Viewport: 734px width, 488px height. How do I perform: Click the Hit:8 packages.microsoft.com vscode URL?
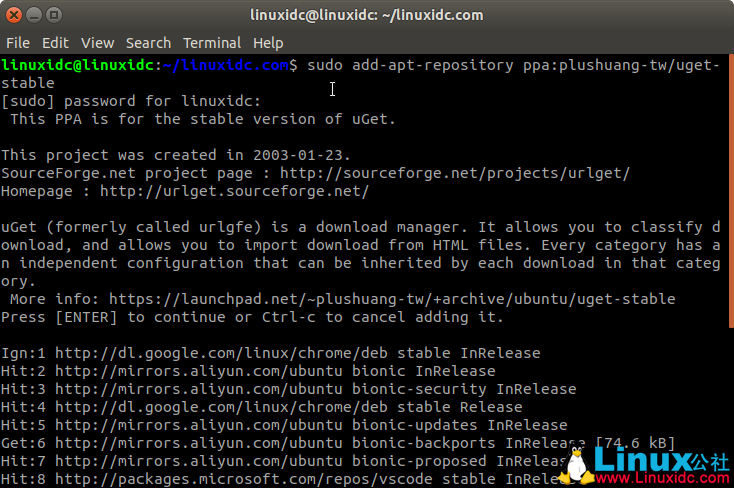tap(244, 479)
